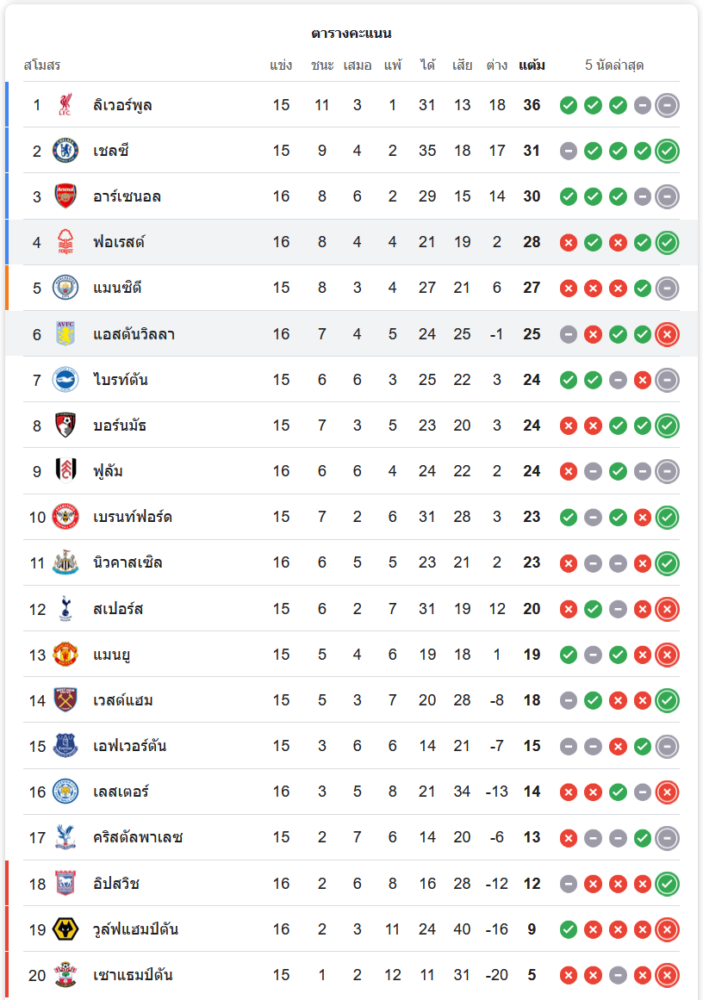
Task: Click the Liverpool club crest icon
Action: [x=65, y=105]
